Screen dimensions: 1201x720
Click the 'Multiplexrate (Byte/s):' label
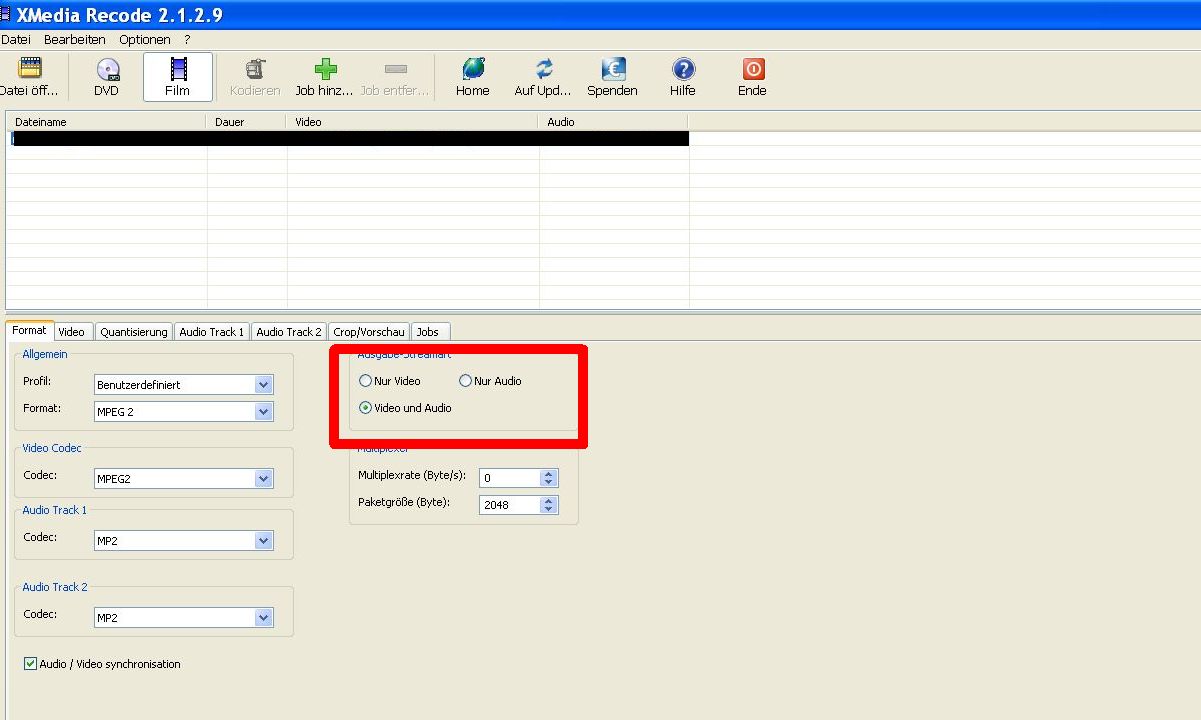click(x=412, y=476)
